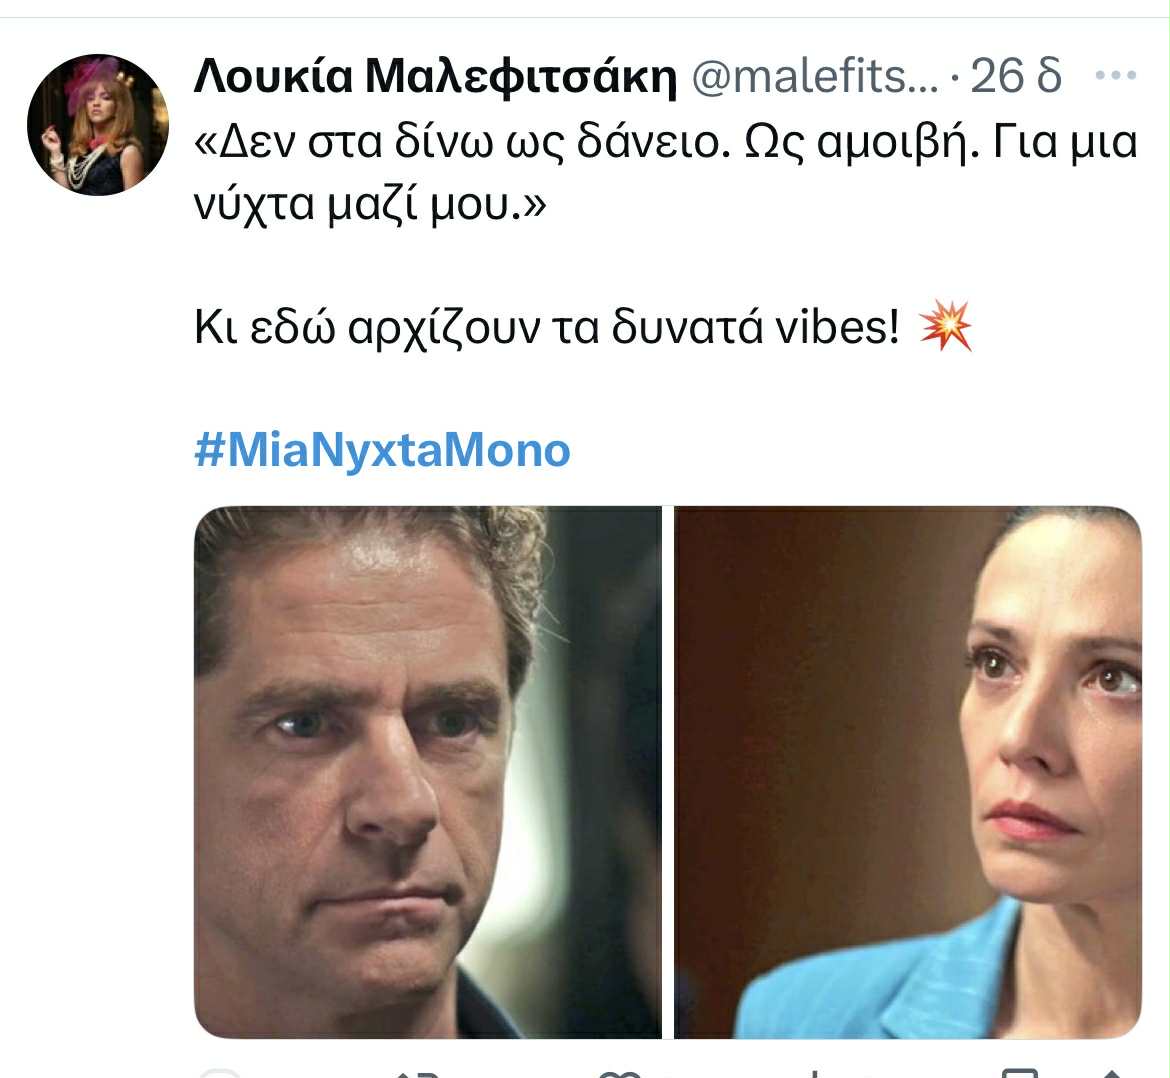Open the right photo of woman in blue

pyautogui.click(x=908, y=772)
